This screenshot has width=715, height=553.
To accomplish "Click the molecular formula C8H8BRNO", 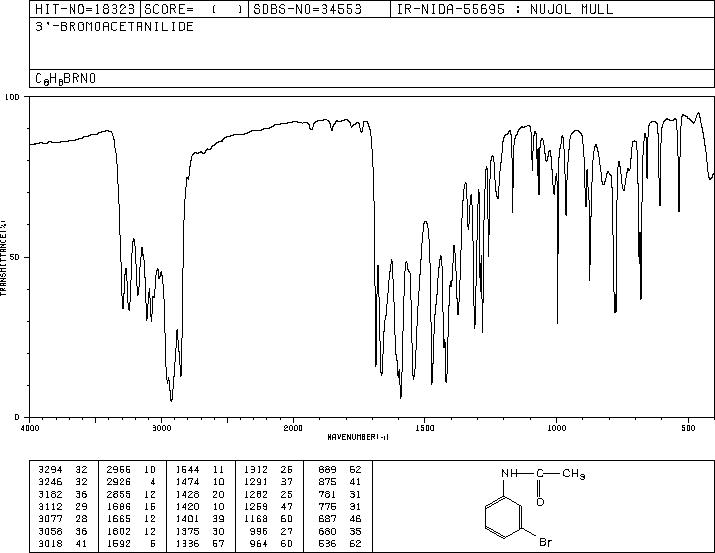I will (x=66, y=79).
